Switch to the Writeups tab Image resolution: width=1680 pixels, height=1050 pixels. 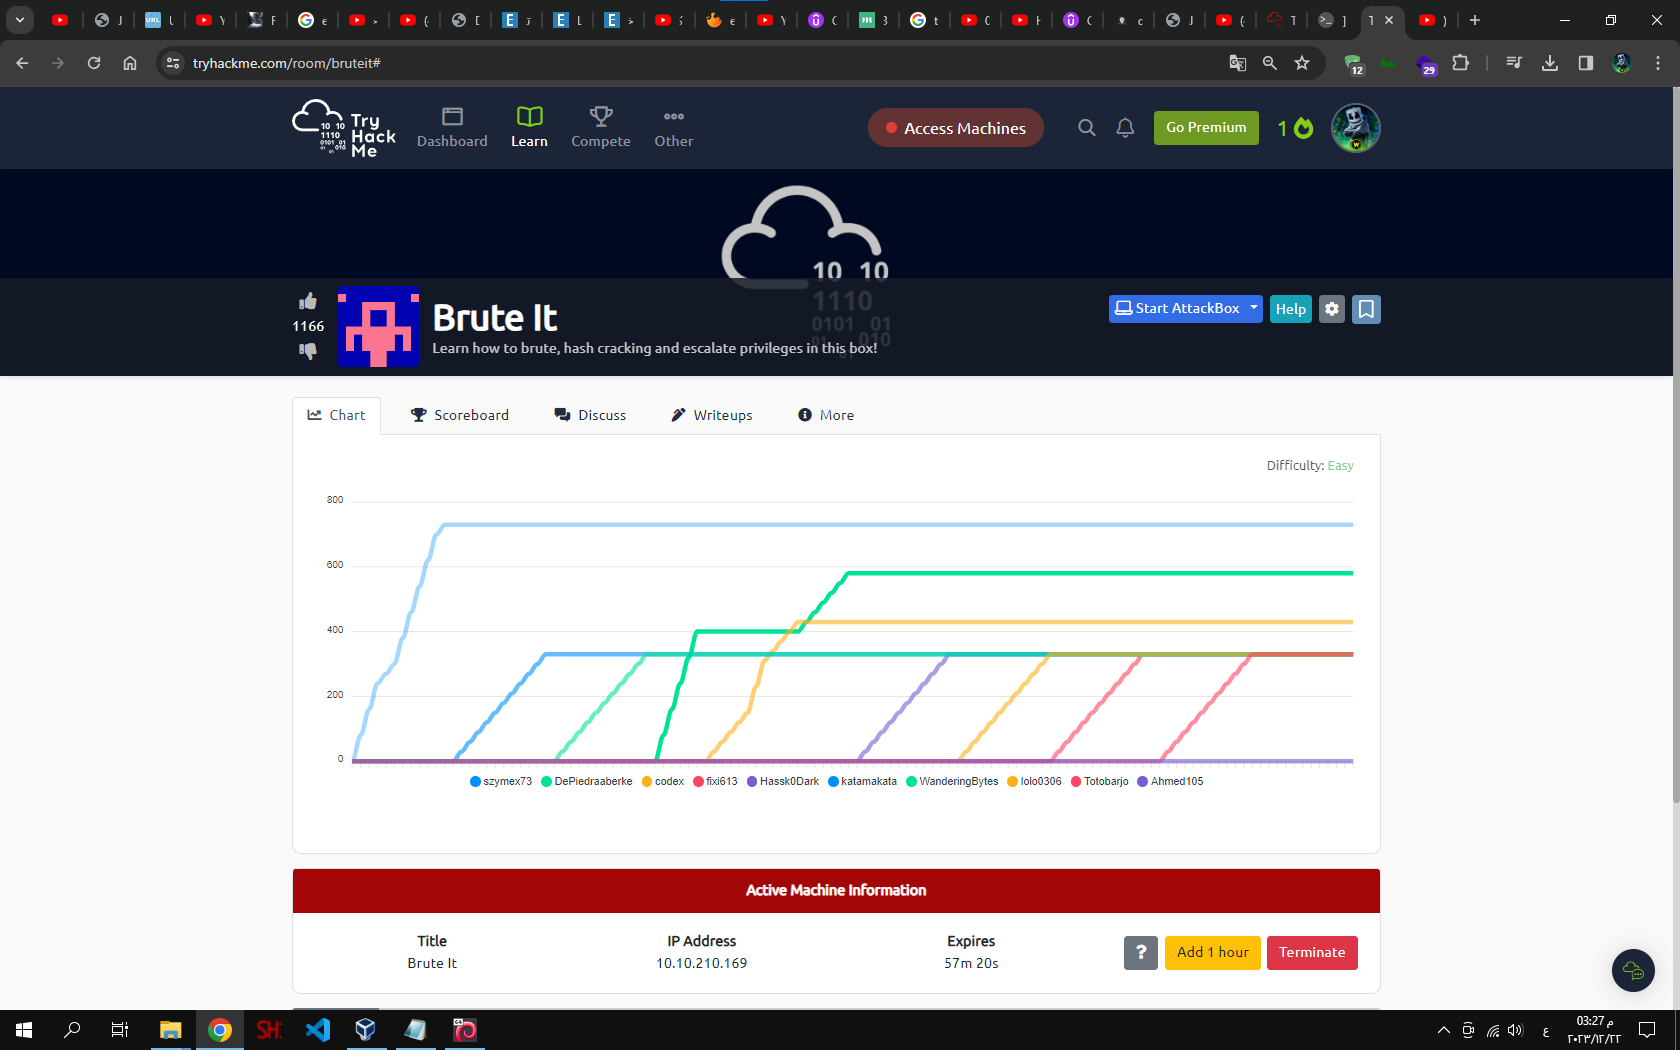712,415
